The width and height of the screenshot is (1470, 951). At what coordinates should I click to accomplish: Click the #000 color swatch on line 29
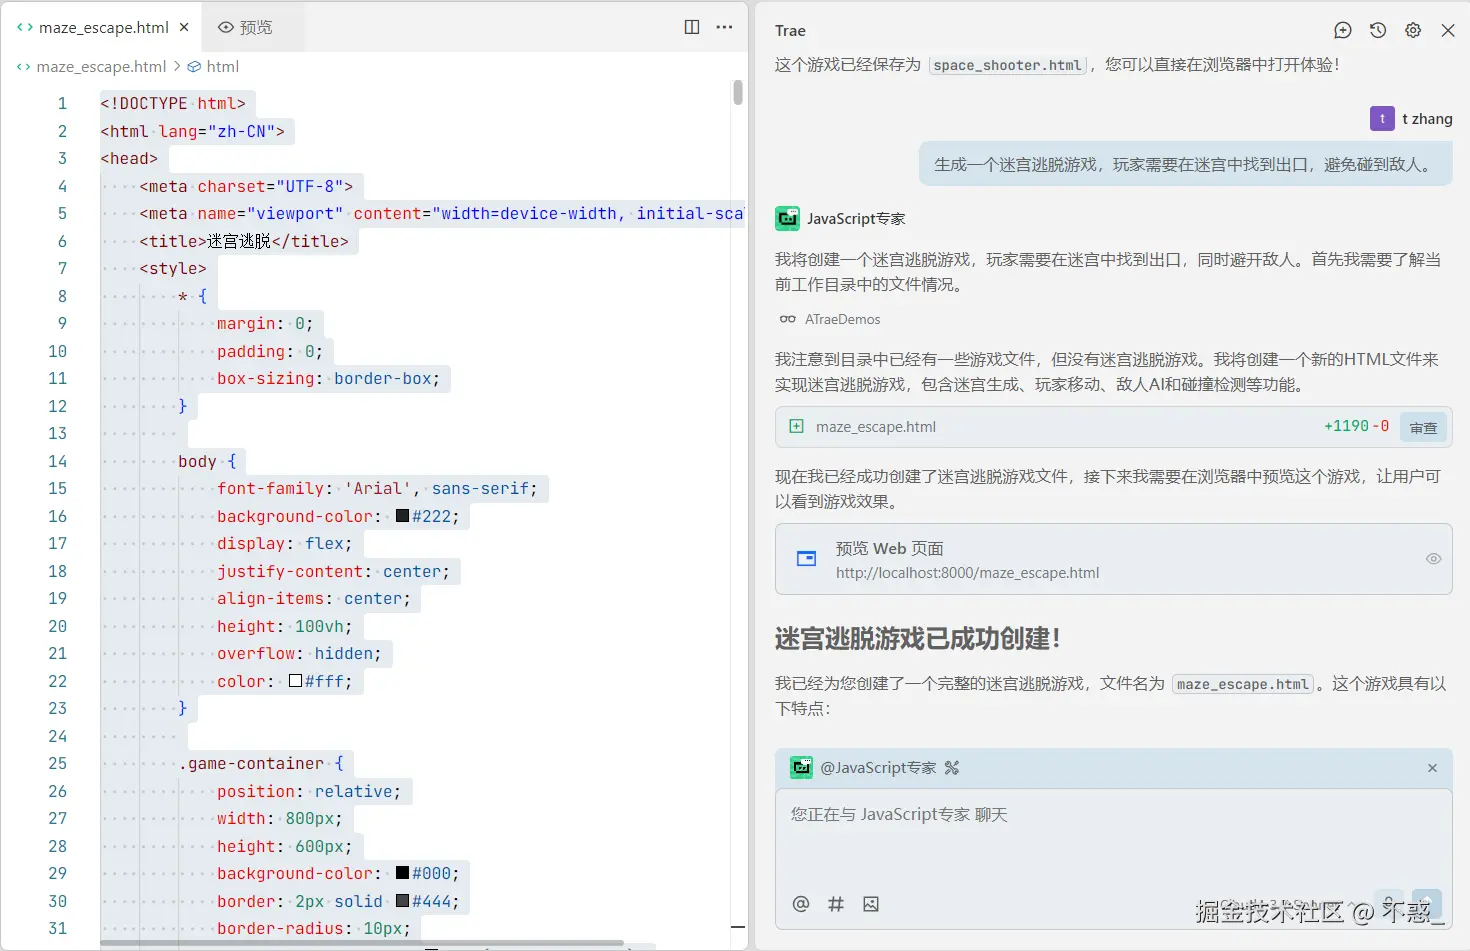402,873
